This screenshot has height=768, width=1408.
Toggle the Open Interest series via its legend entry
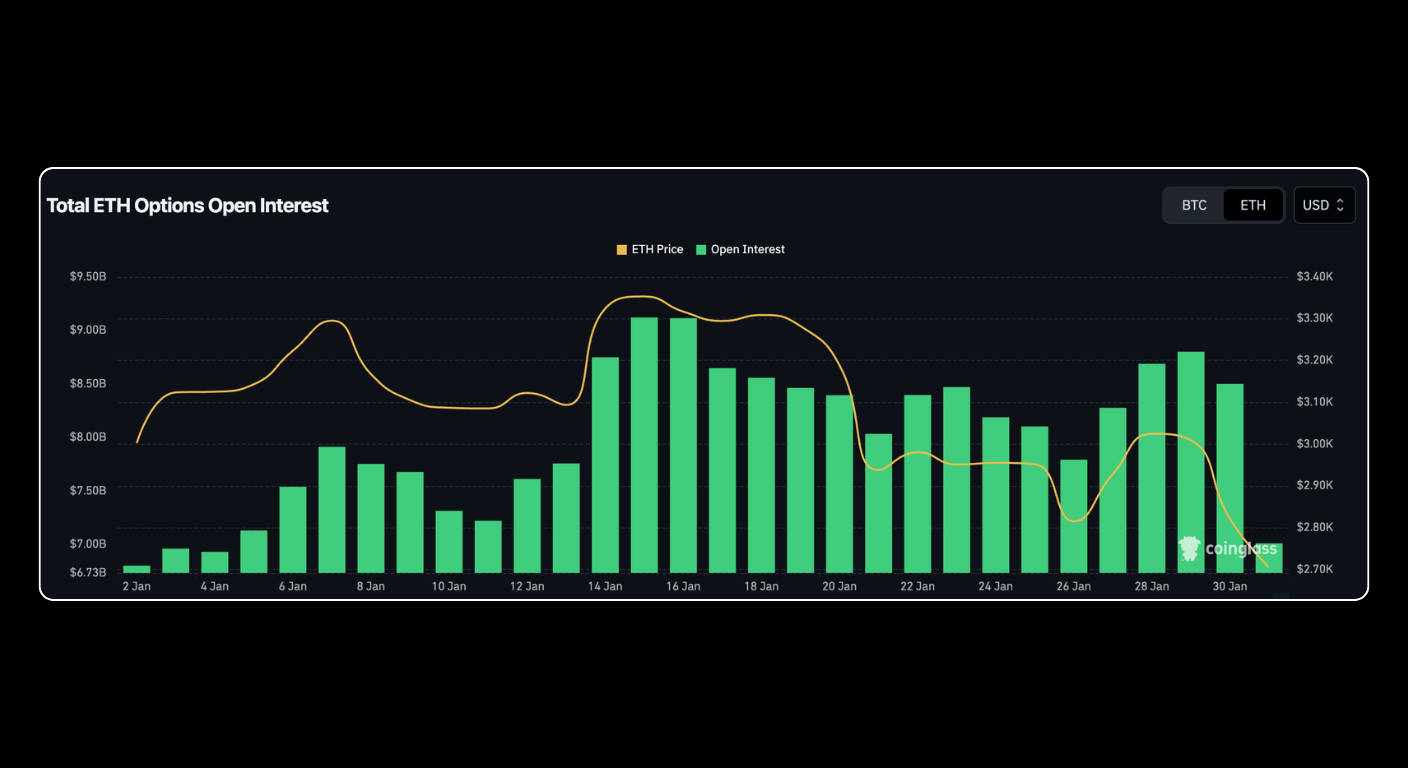pyautogui.click(x=745, y=249)
